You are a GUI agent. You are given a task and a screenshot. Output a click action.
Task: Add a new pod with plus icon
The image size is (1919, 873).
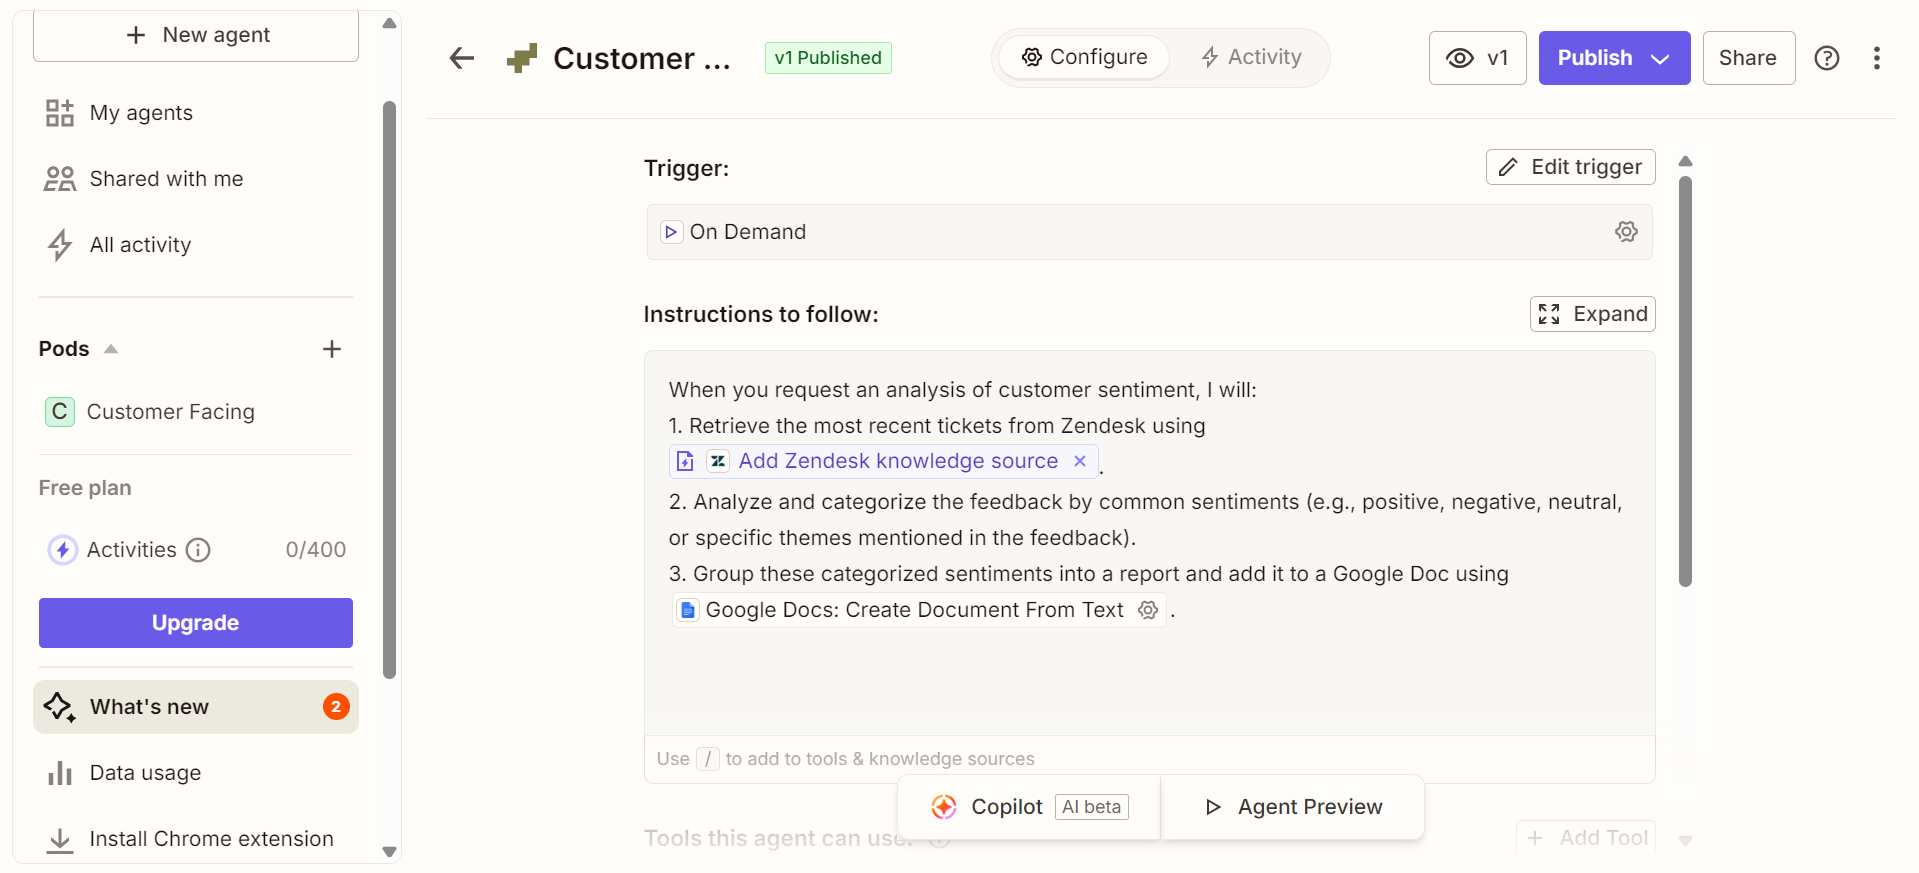(x=332, y=349)
